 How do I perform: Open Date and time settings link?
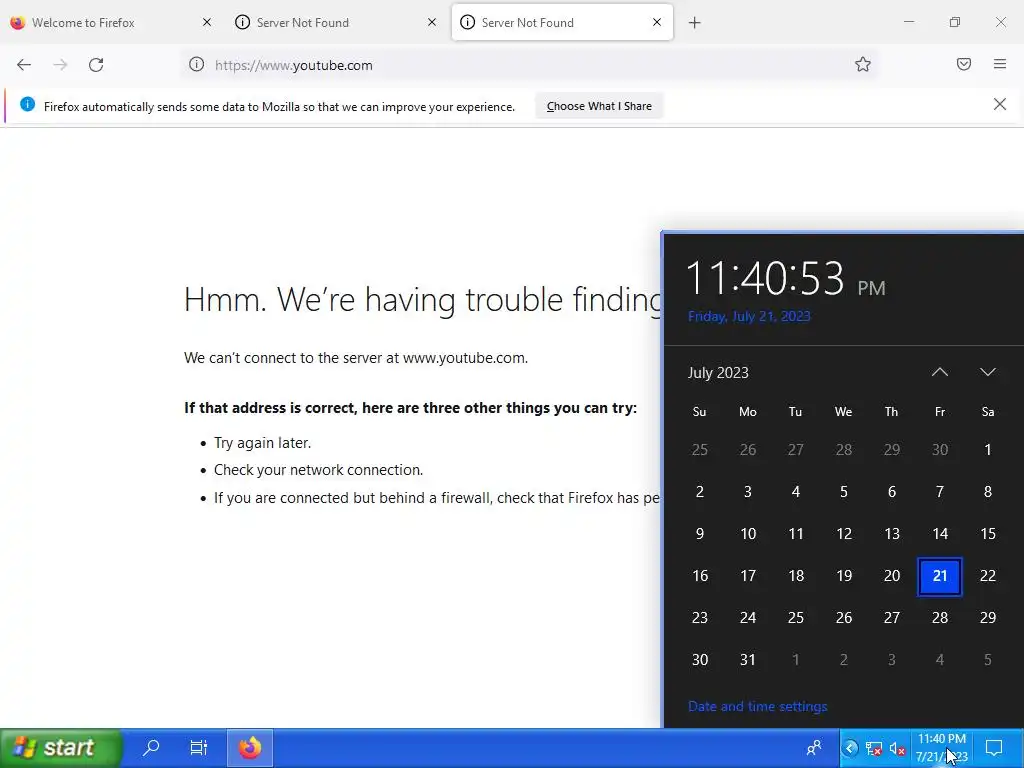[x=758, y=706]
